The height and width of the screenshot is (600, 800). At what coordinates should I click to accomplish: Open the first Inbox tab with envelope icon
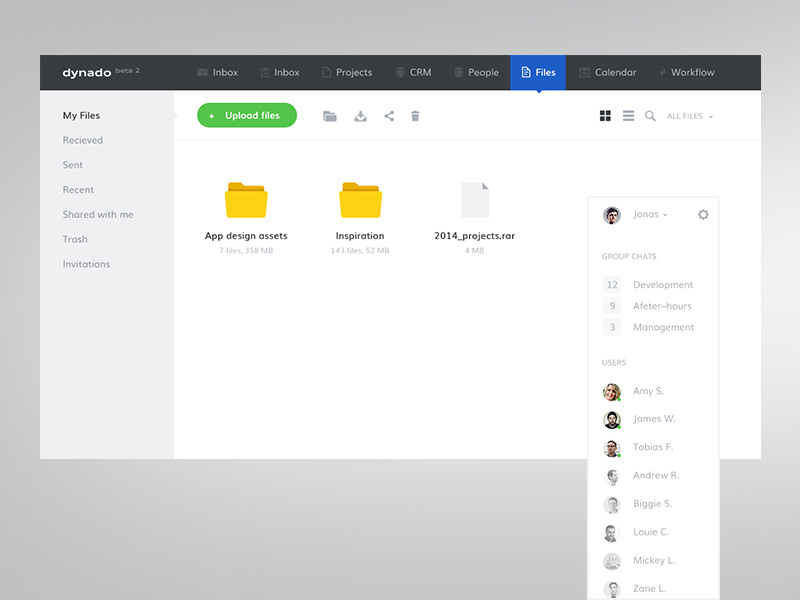[x=217, y=72]
